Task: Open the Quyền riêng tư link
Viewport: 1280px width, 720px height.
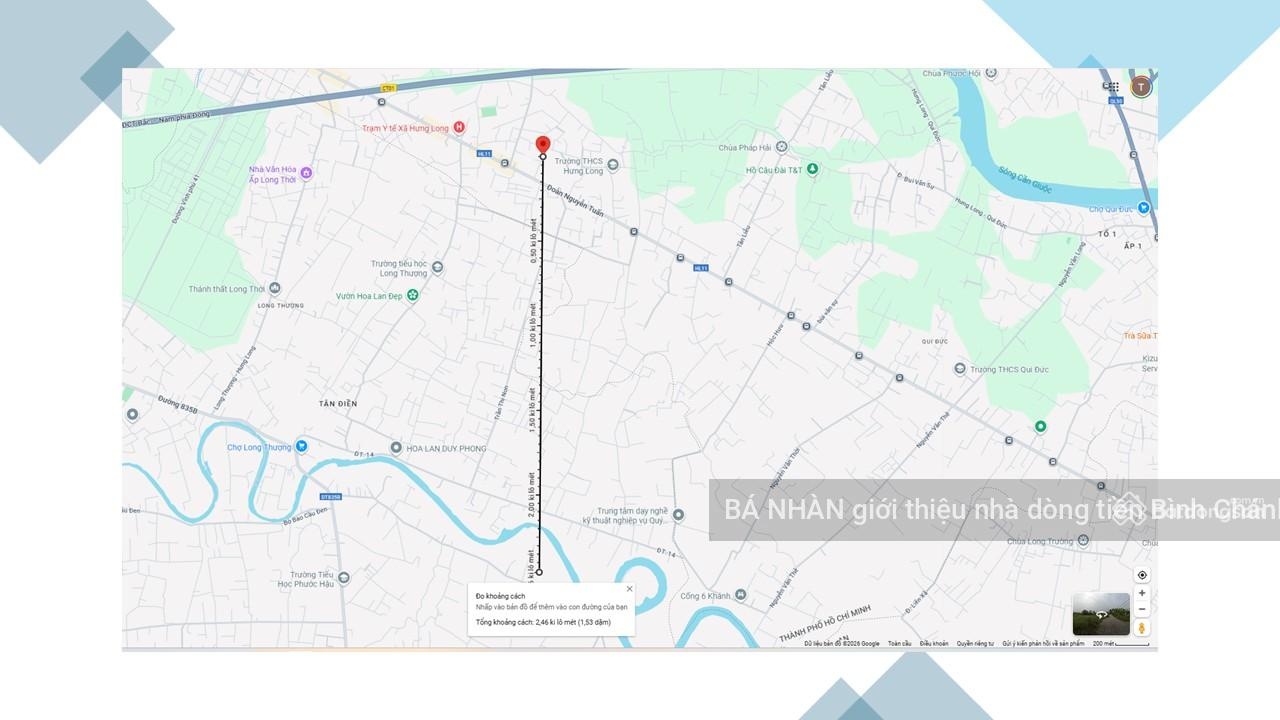Action: [975, 644]
